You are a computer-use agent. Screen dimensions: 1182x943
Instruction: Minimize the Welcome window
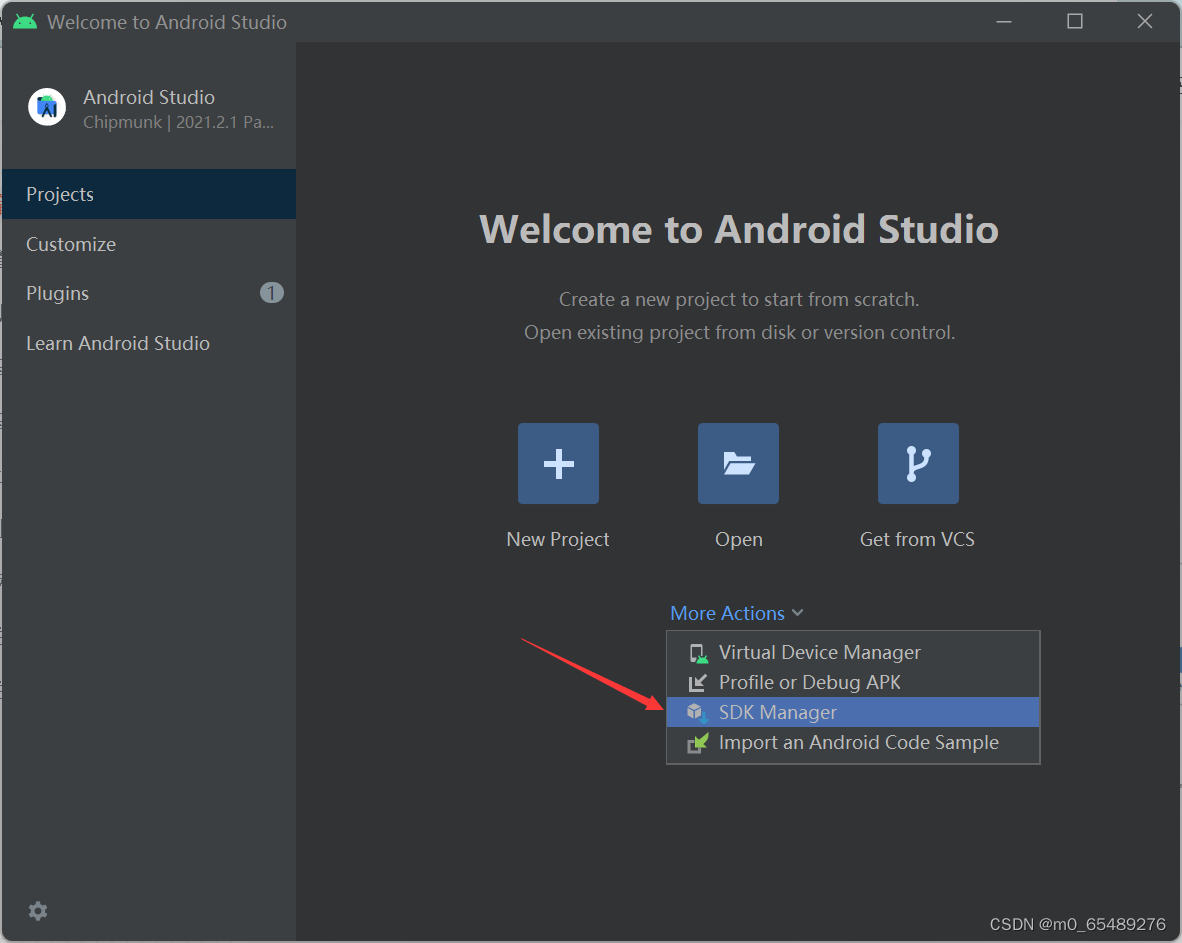coord(1004,22)
